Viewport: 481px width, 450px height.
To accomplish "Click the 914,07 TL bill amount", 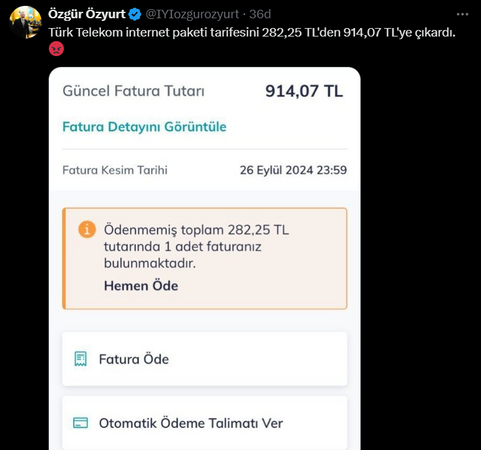I will [304, 91].
